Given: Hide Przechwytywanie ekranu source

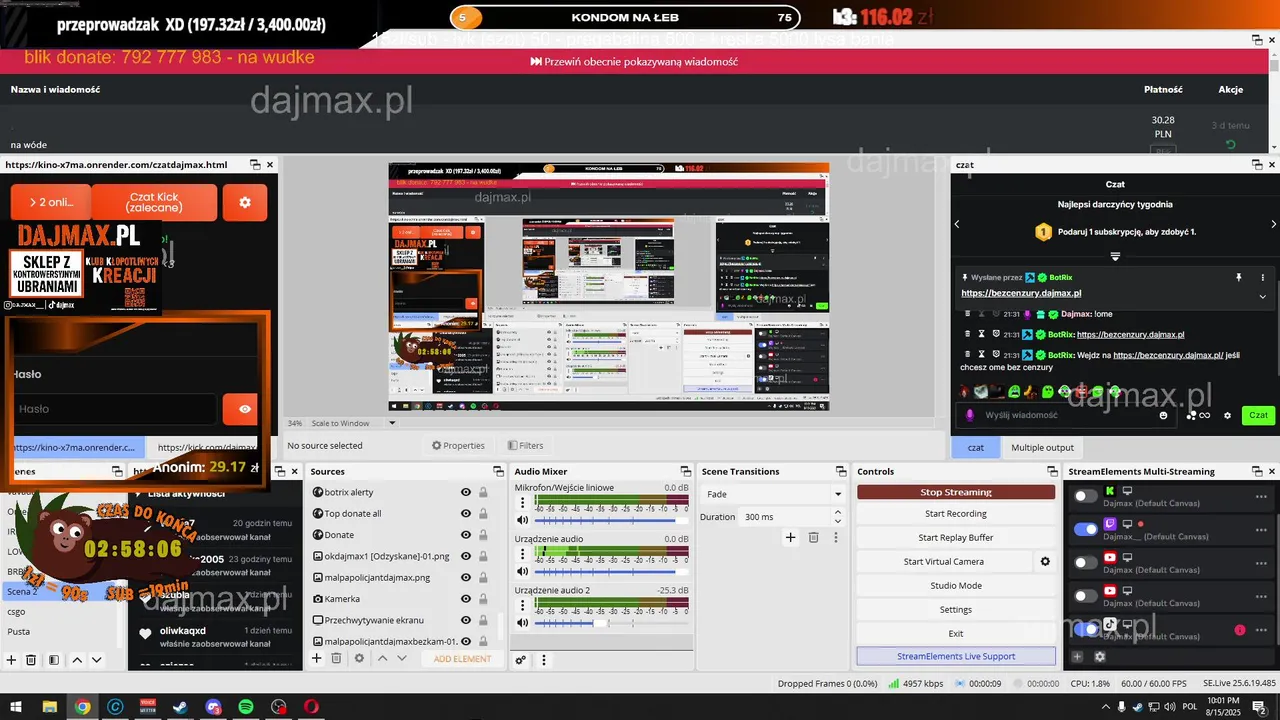Looking at the screenshot, I should point(465,620).
